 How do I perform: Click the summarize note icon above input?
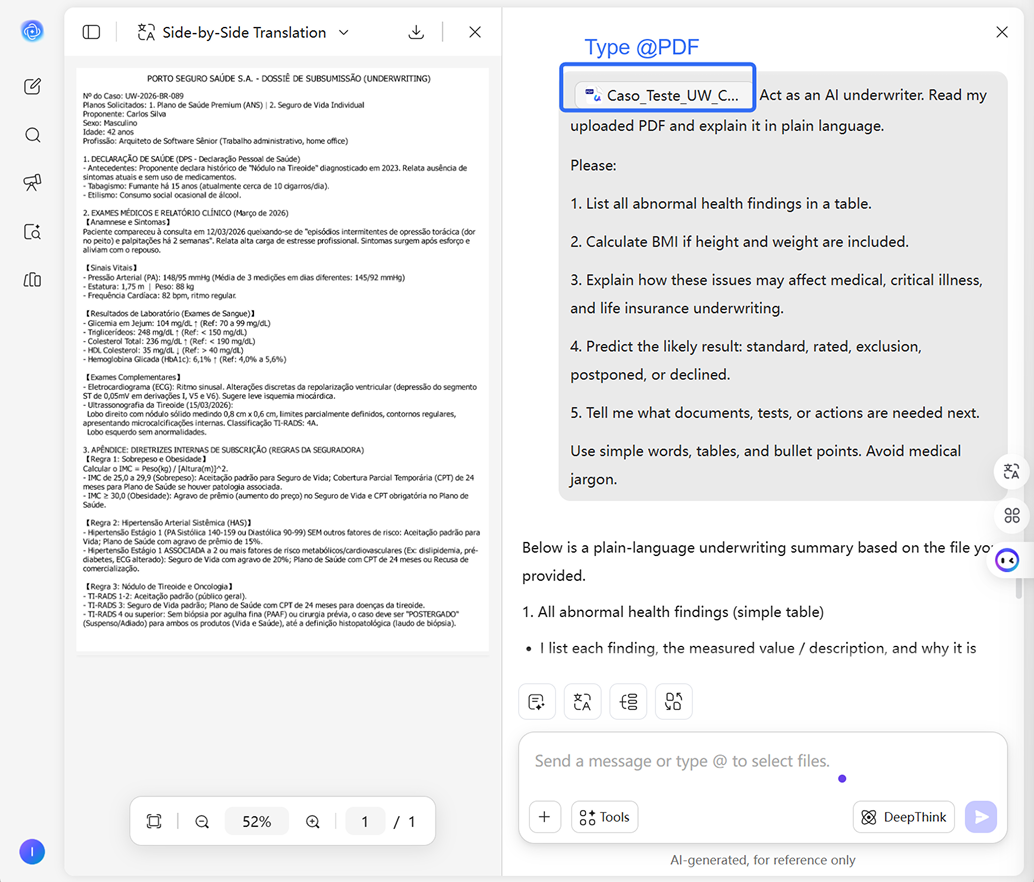[537, 701]
